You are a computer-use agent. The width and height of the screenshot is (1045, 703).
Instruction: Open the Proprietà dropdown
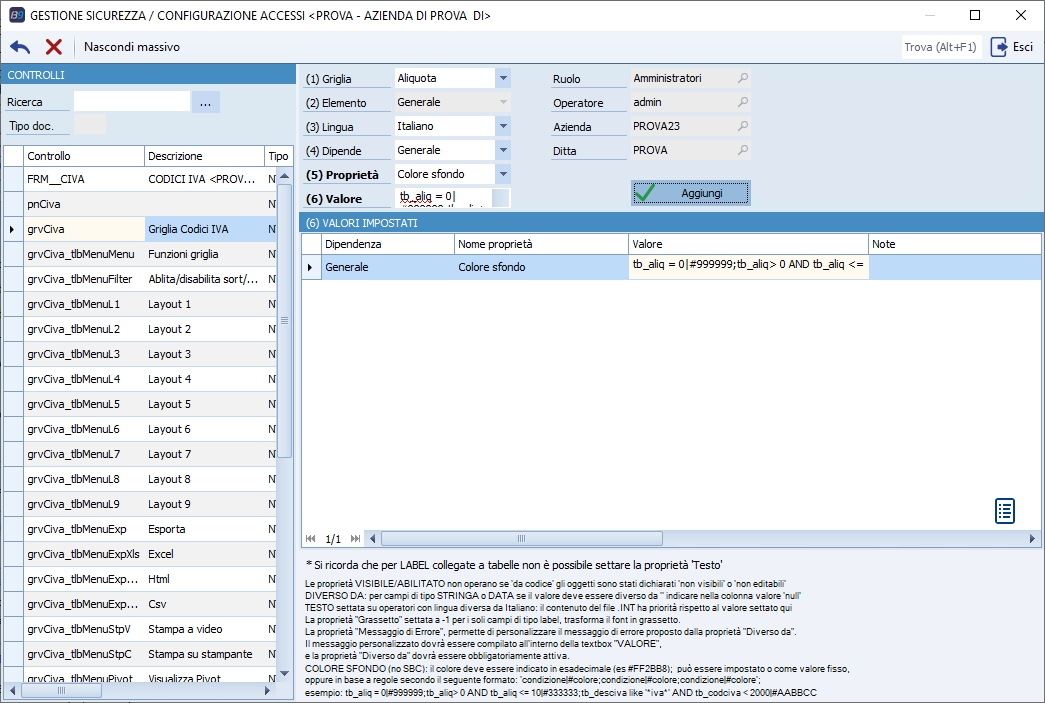pos(503,174)
